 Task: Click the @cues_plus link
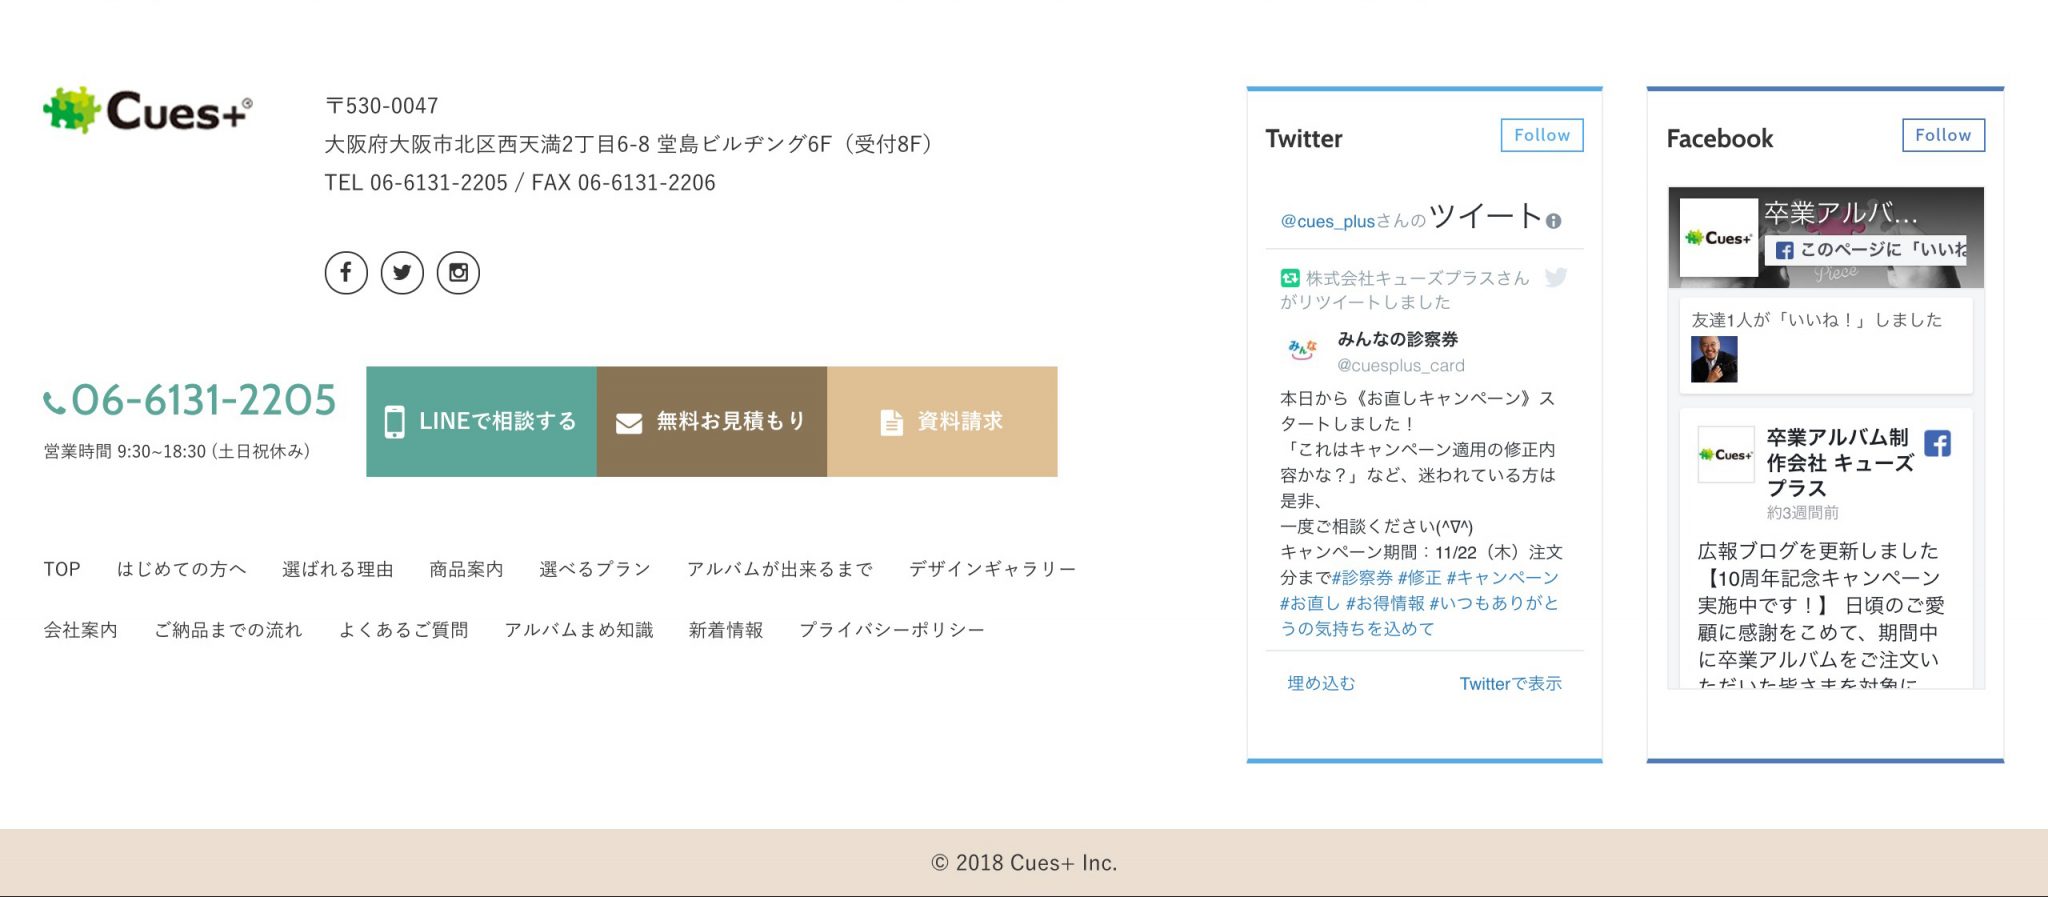pos(1328,221)
